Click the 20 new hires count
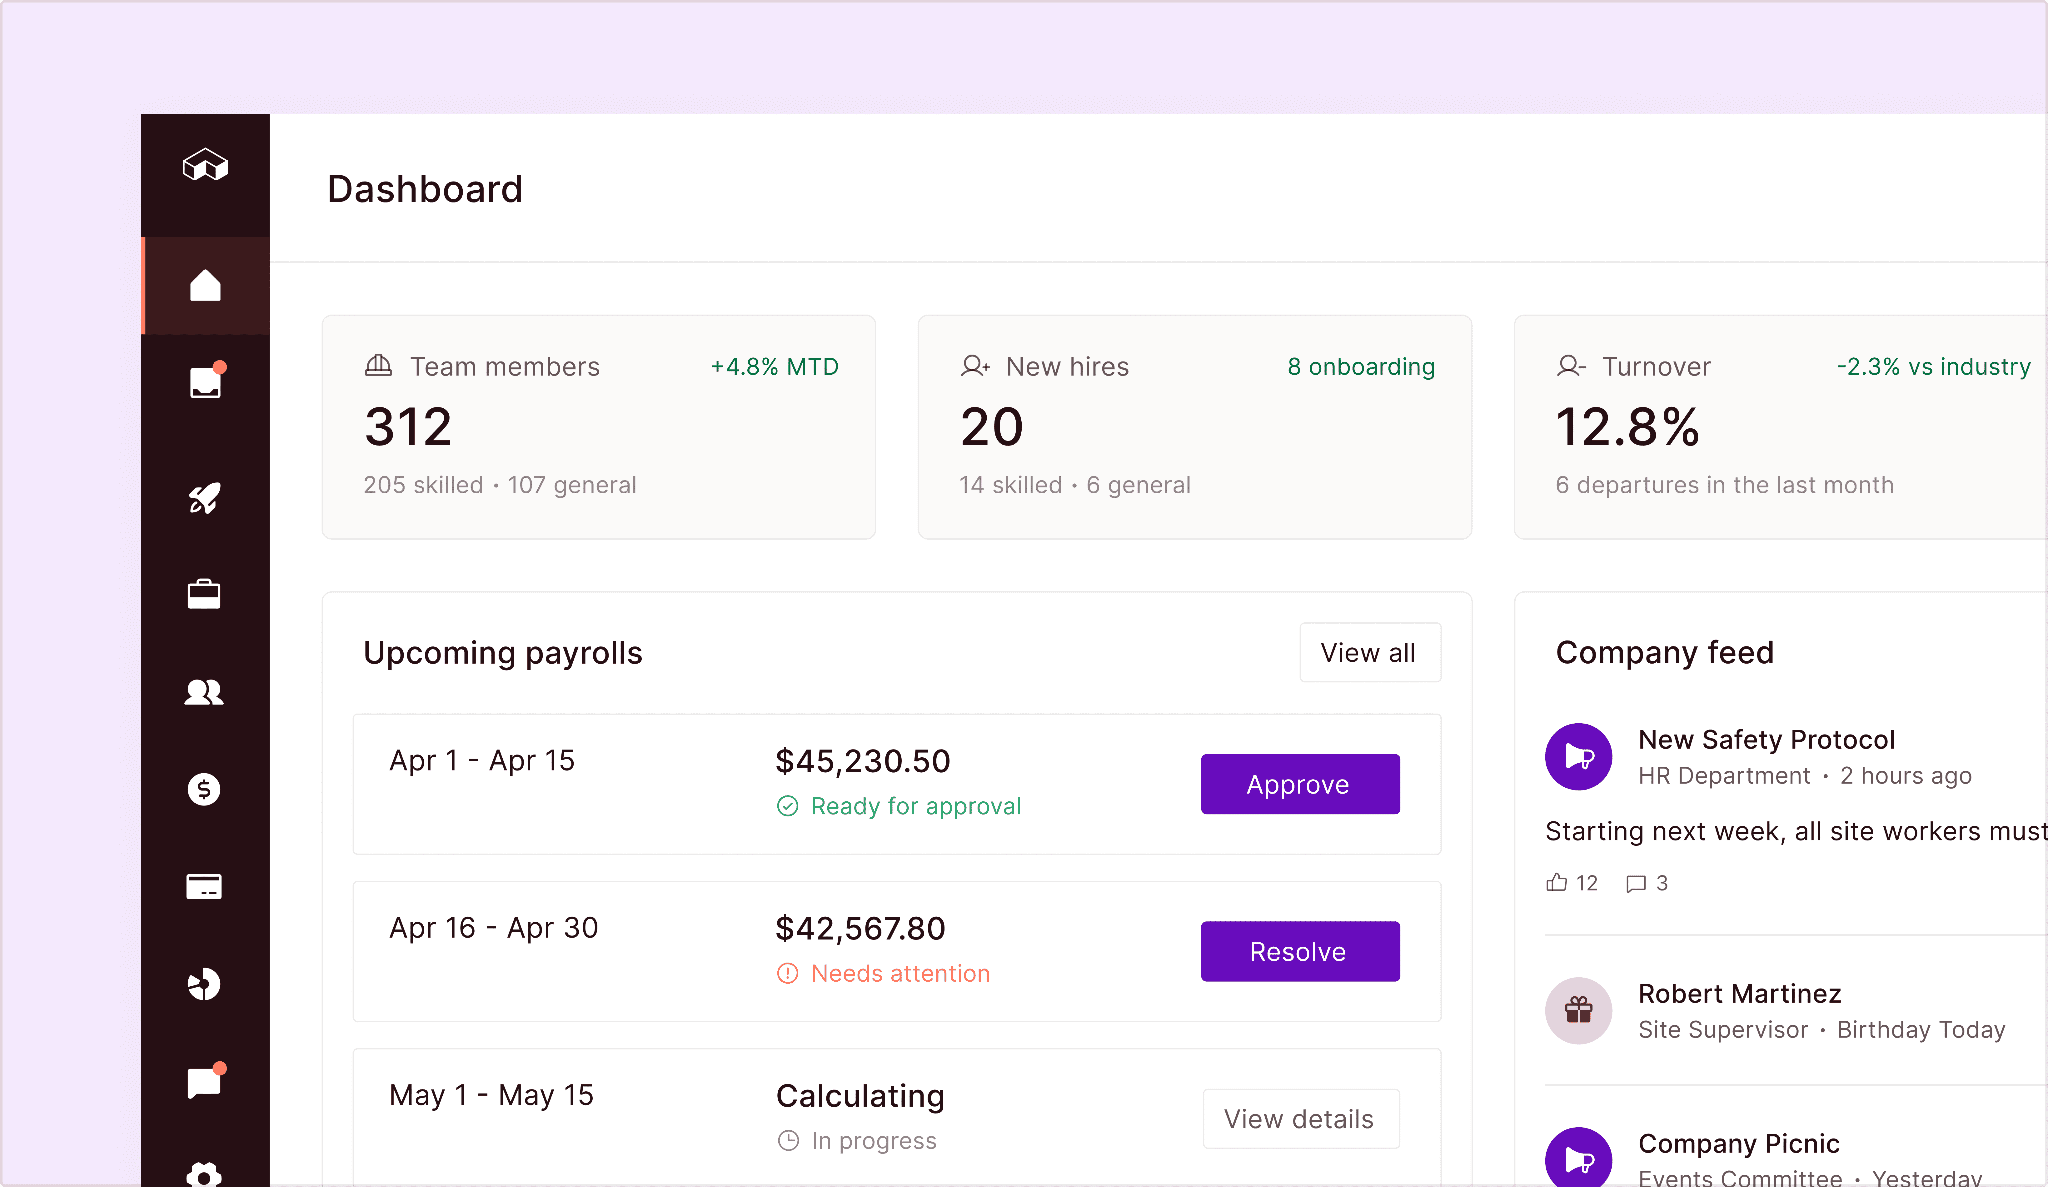Image resolution: width=2048 pixels, height=1187 pixels. click(992, 427)
